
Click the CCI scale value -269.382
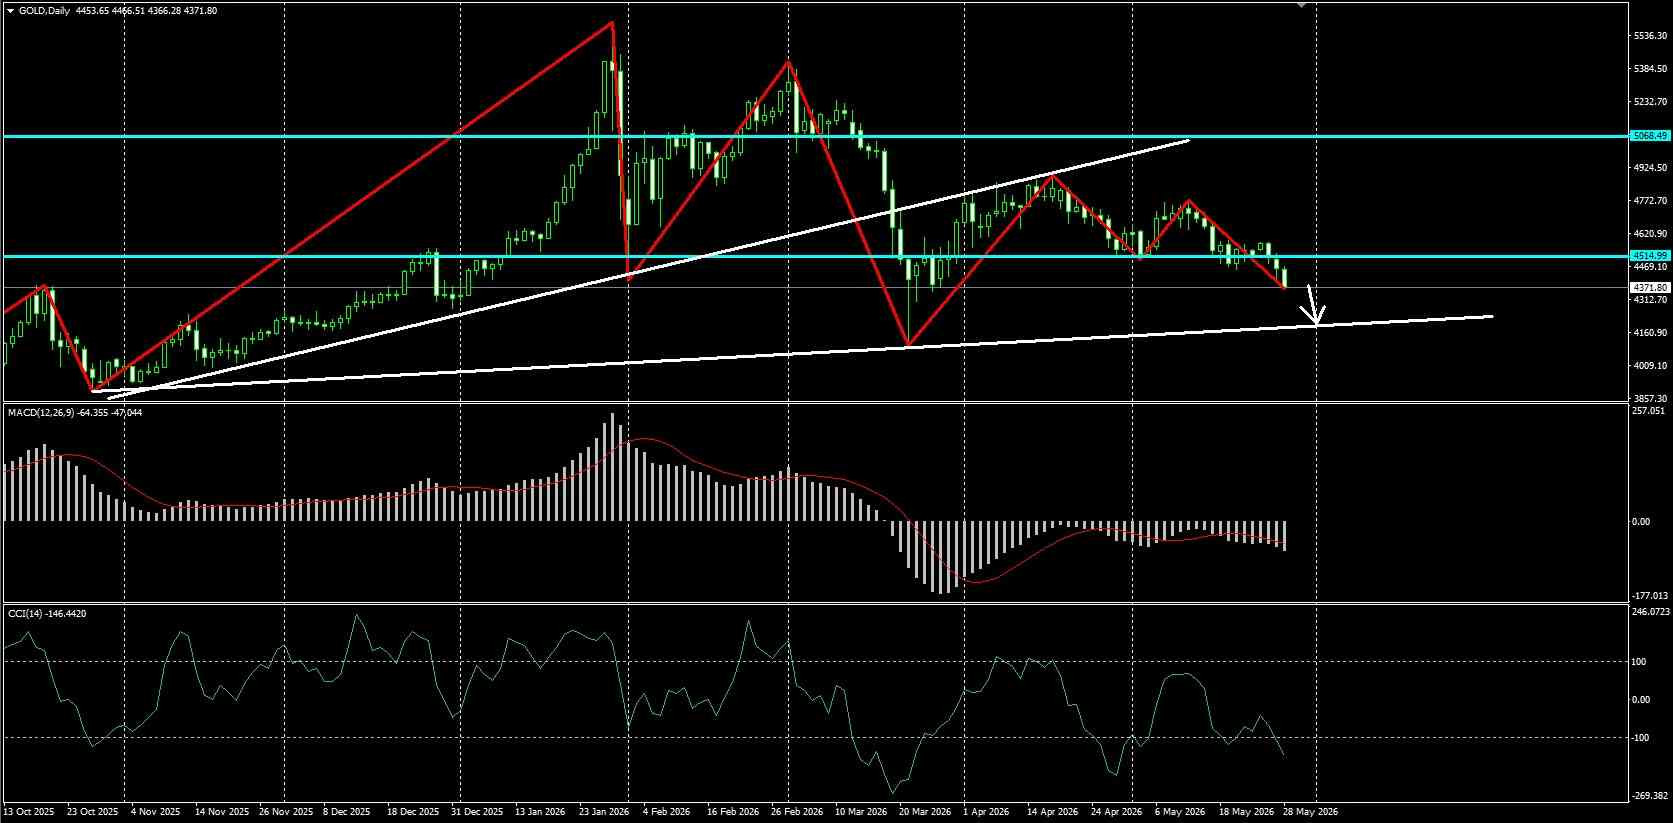pos(1650,796)
